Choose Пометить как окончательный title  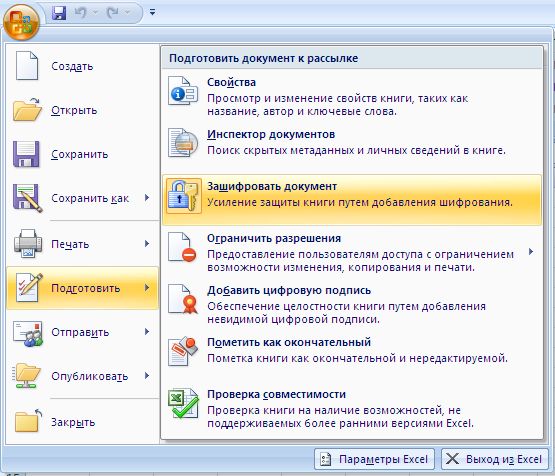pos(289,342)
